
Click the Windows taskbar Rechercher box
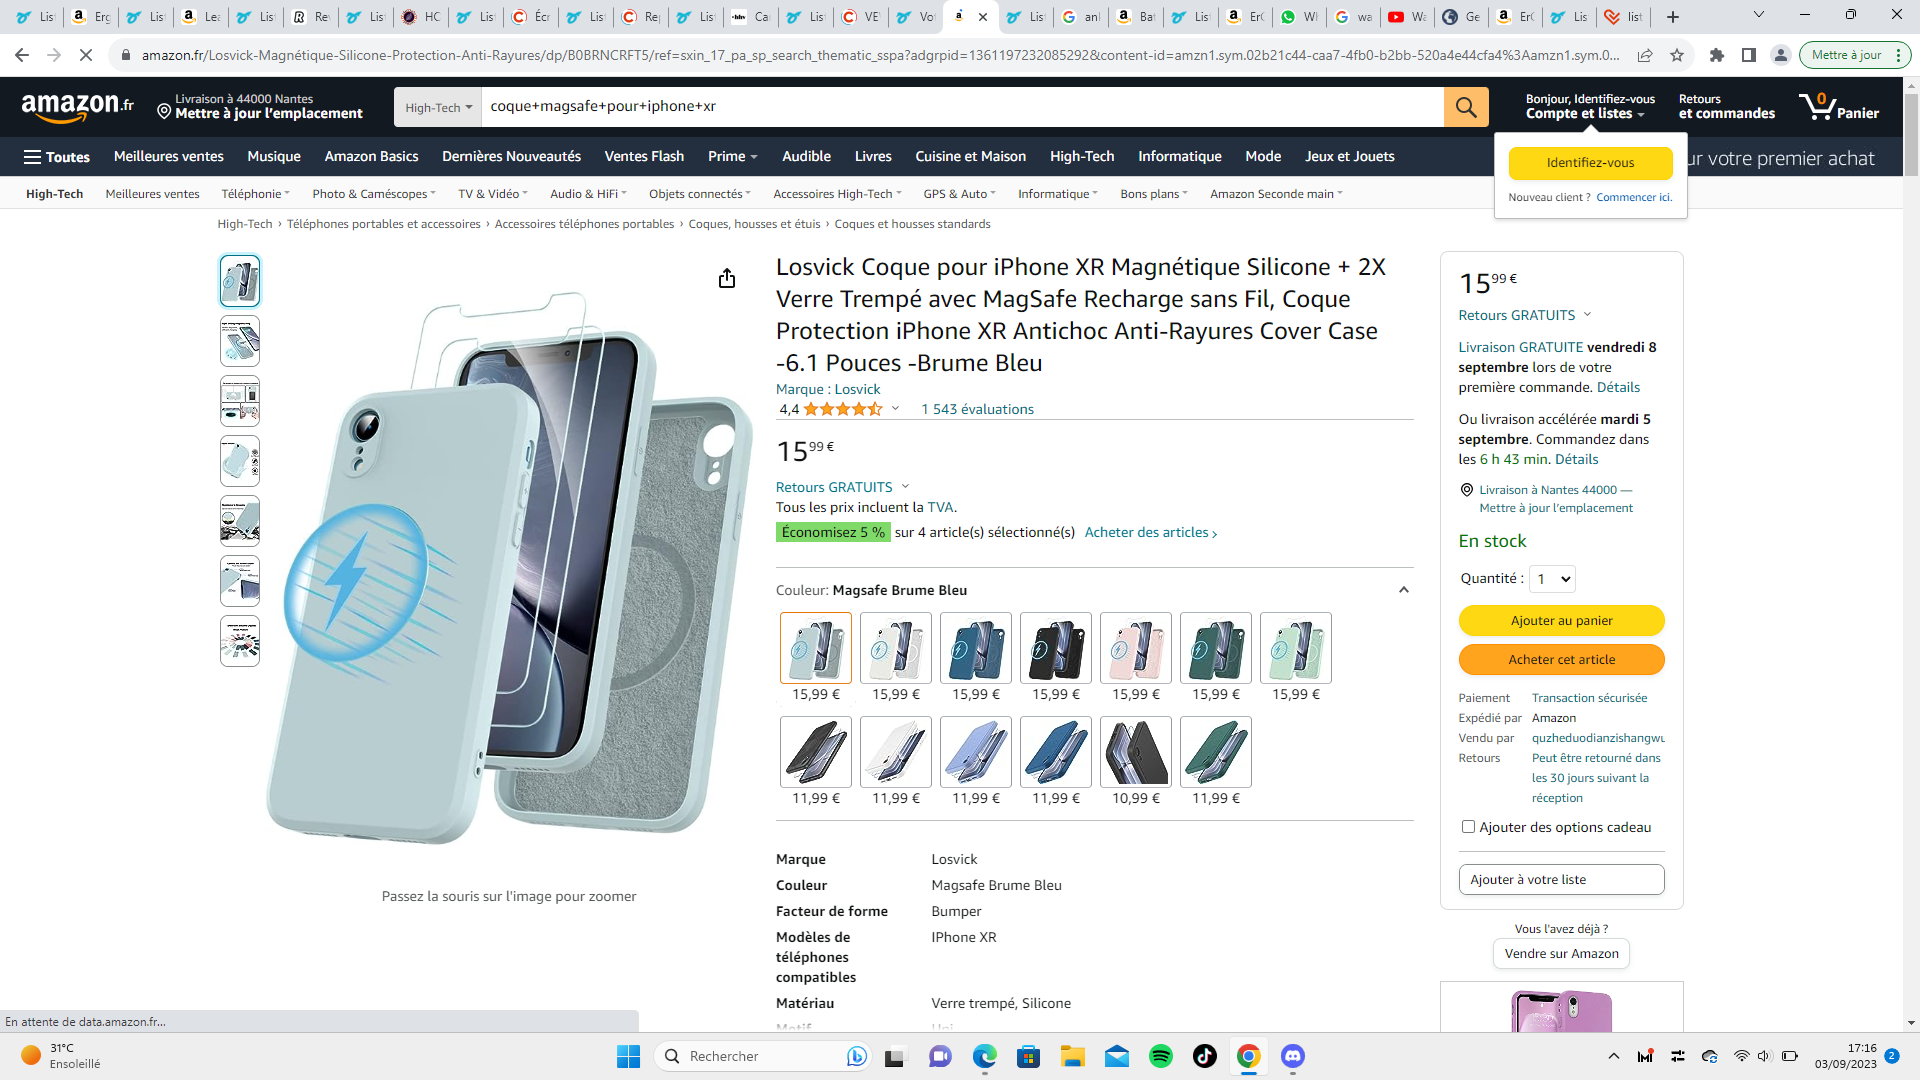(x=760, y=1056)
